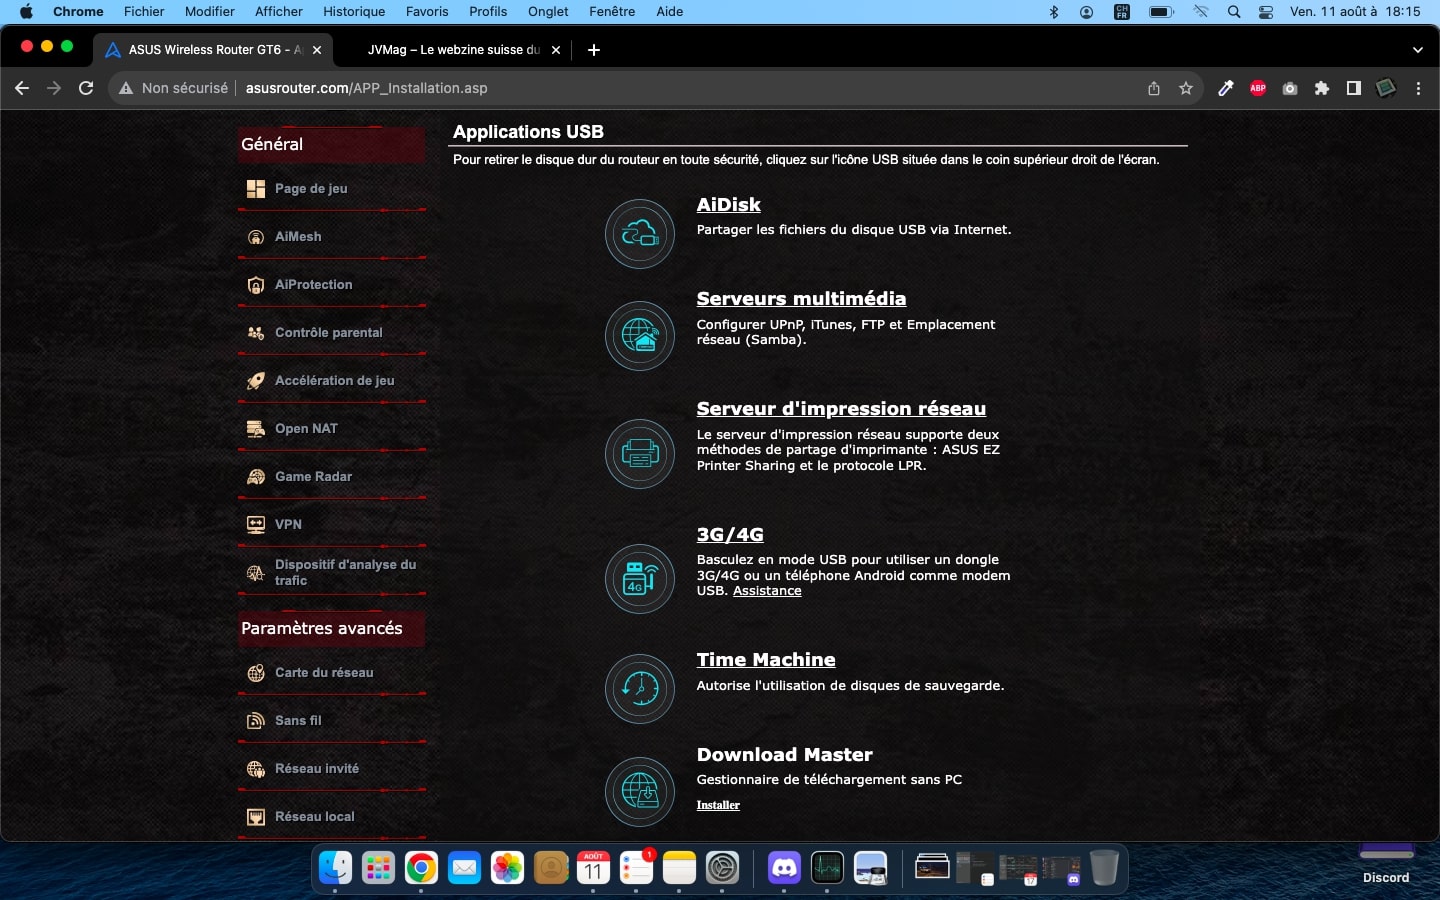1440x900 pixels.
Task: Open Launchpad from the Dock
Action: coord(378,867)
